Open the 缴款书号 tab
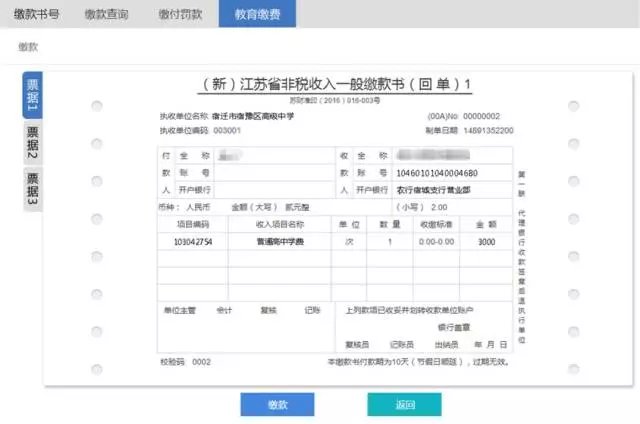The height and width of the screenshot is (424, 640). click(x=36, y=14)
